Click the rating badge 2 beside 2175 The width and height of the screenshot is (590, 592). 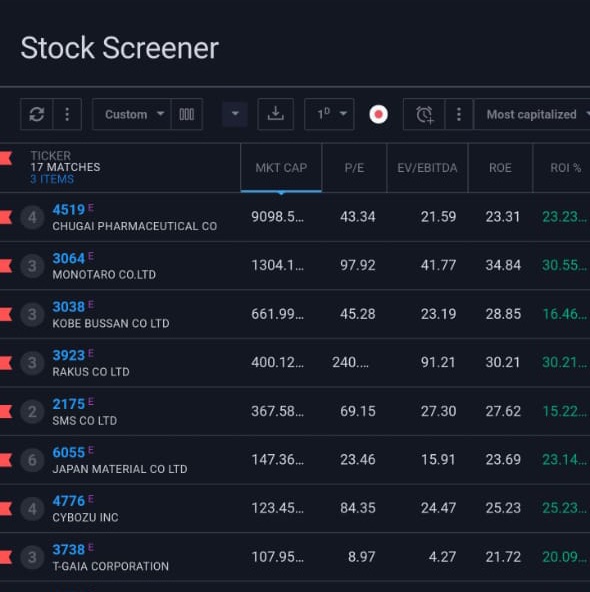pyautogui.click(x=32, y=412)
